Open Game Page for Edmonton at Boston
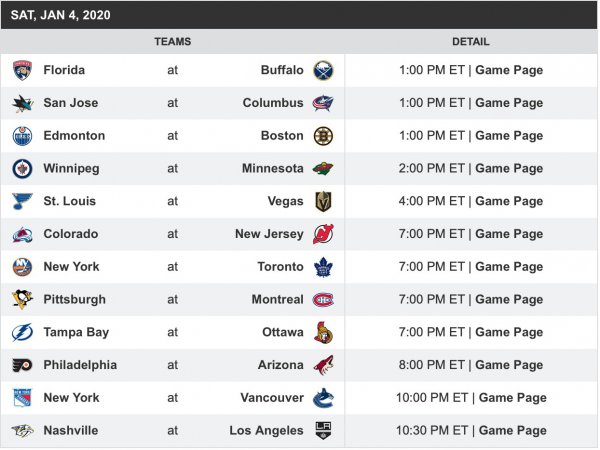The height and width of the screenshot is (450, 600). 509,136
